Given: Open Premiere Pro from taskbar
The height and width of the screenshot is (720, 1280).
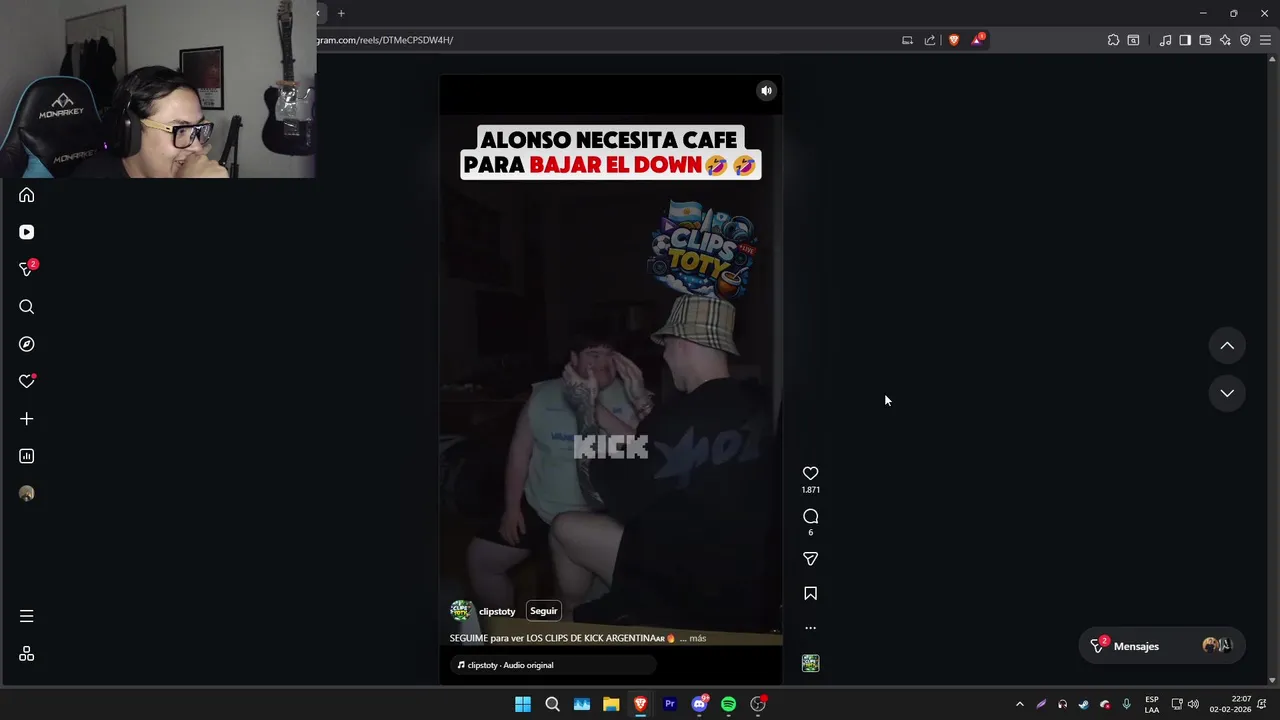Looking at the screenshot, I should tap(670, 704).
